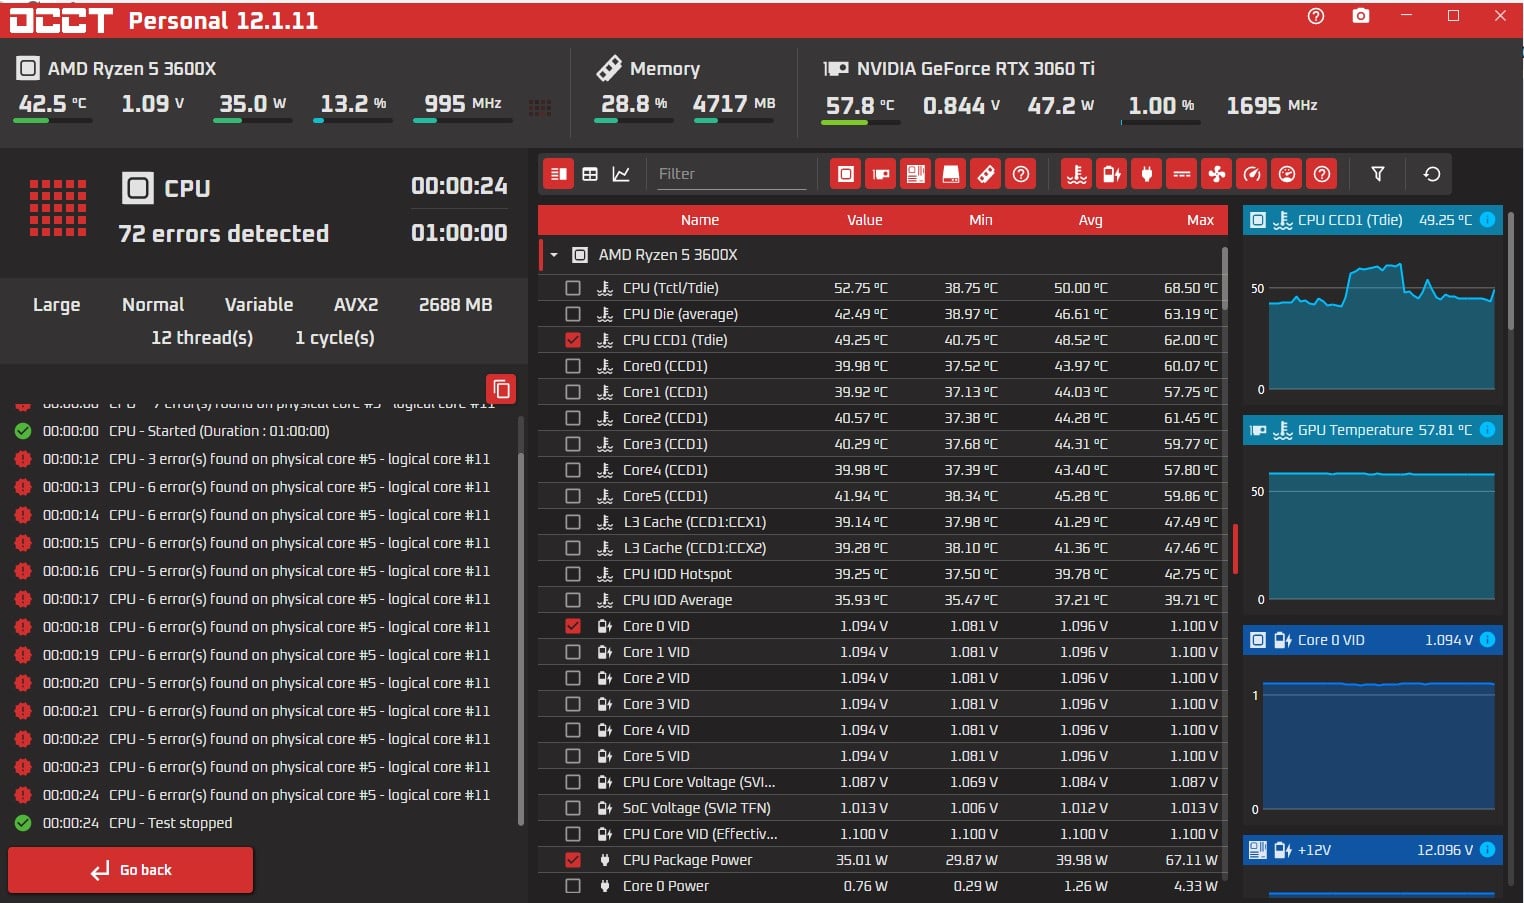The height and width of the screenshot is (903, 1524).
Task: Reset sensor min/max values
Action: (x=1432, y=174)
